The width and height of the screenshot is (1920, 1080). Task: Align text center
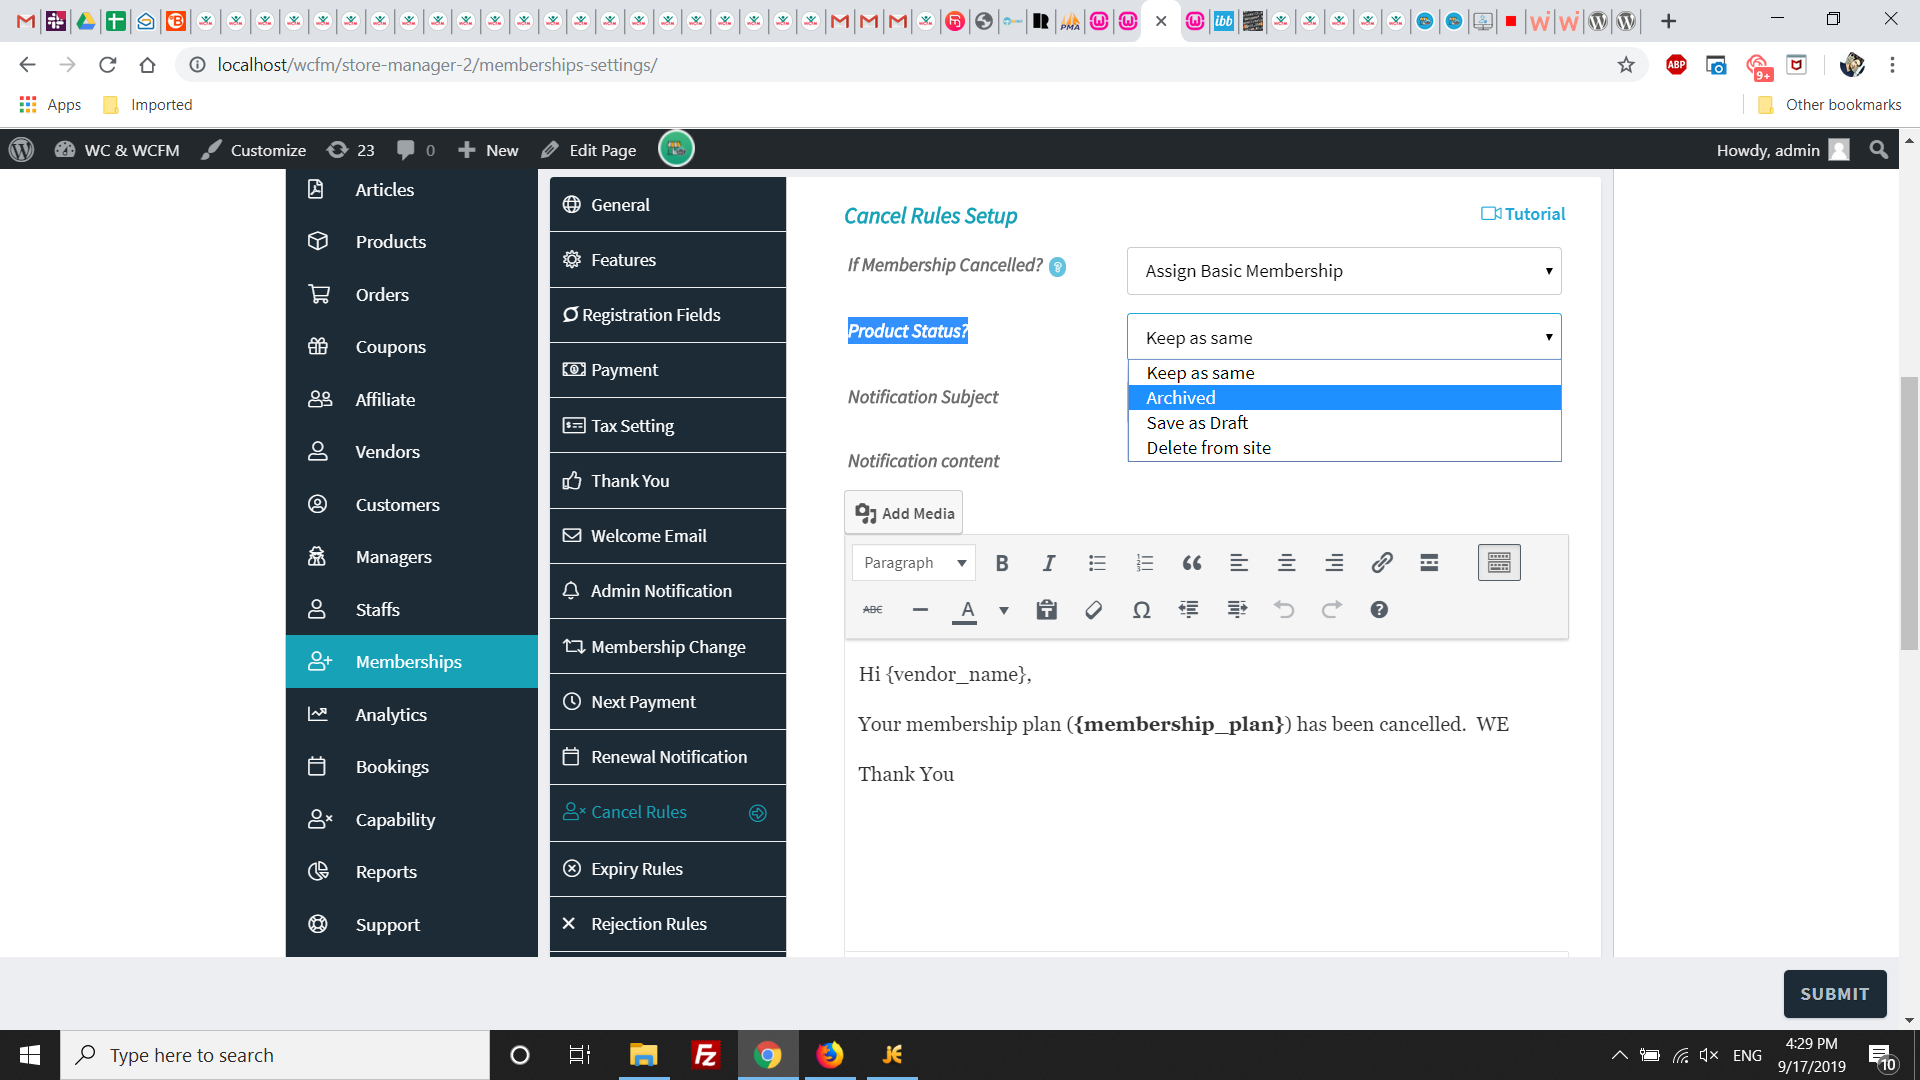tap(1287, 563)
